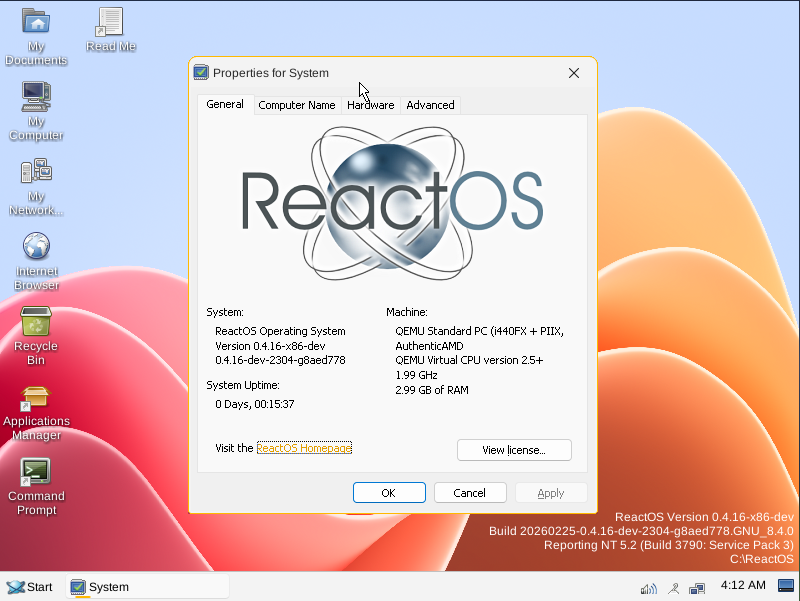800x601 pixels.
Task: Click the volume tray icon
Action: point(648,589)
